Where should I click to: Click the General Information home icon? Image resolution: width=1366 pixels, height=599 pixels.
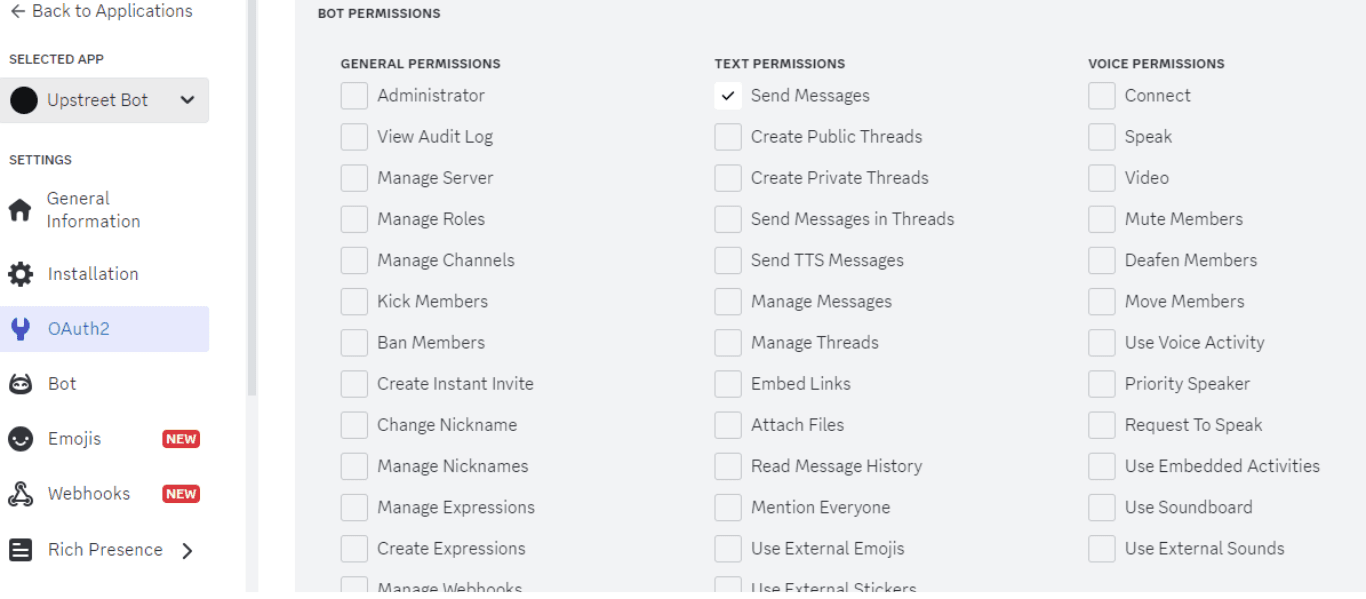click(x=20, y=210)
